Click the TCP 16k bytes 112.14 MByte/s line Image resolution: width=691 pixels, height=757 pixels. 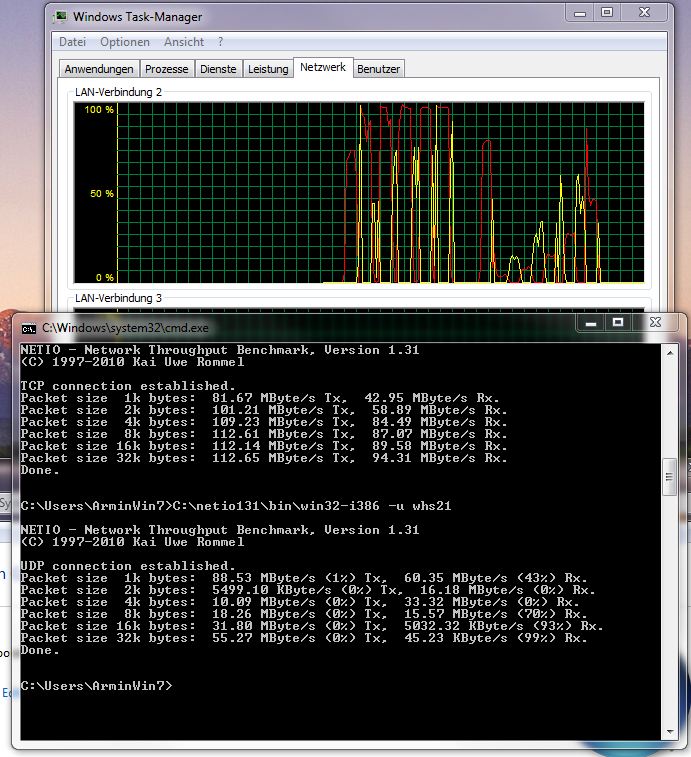pos(264,446)
